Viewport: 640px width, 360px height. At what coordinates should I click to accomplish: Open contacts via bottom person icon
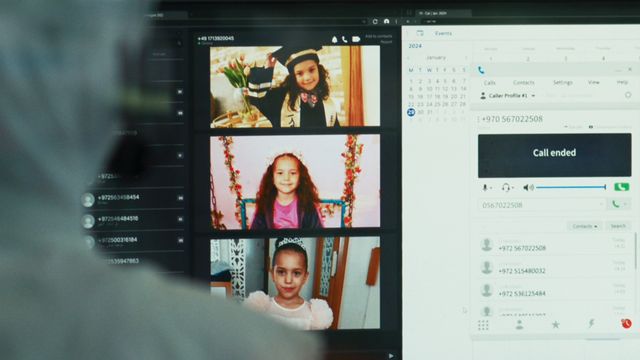coord(520,325)
